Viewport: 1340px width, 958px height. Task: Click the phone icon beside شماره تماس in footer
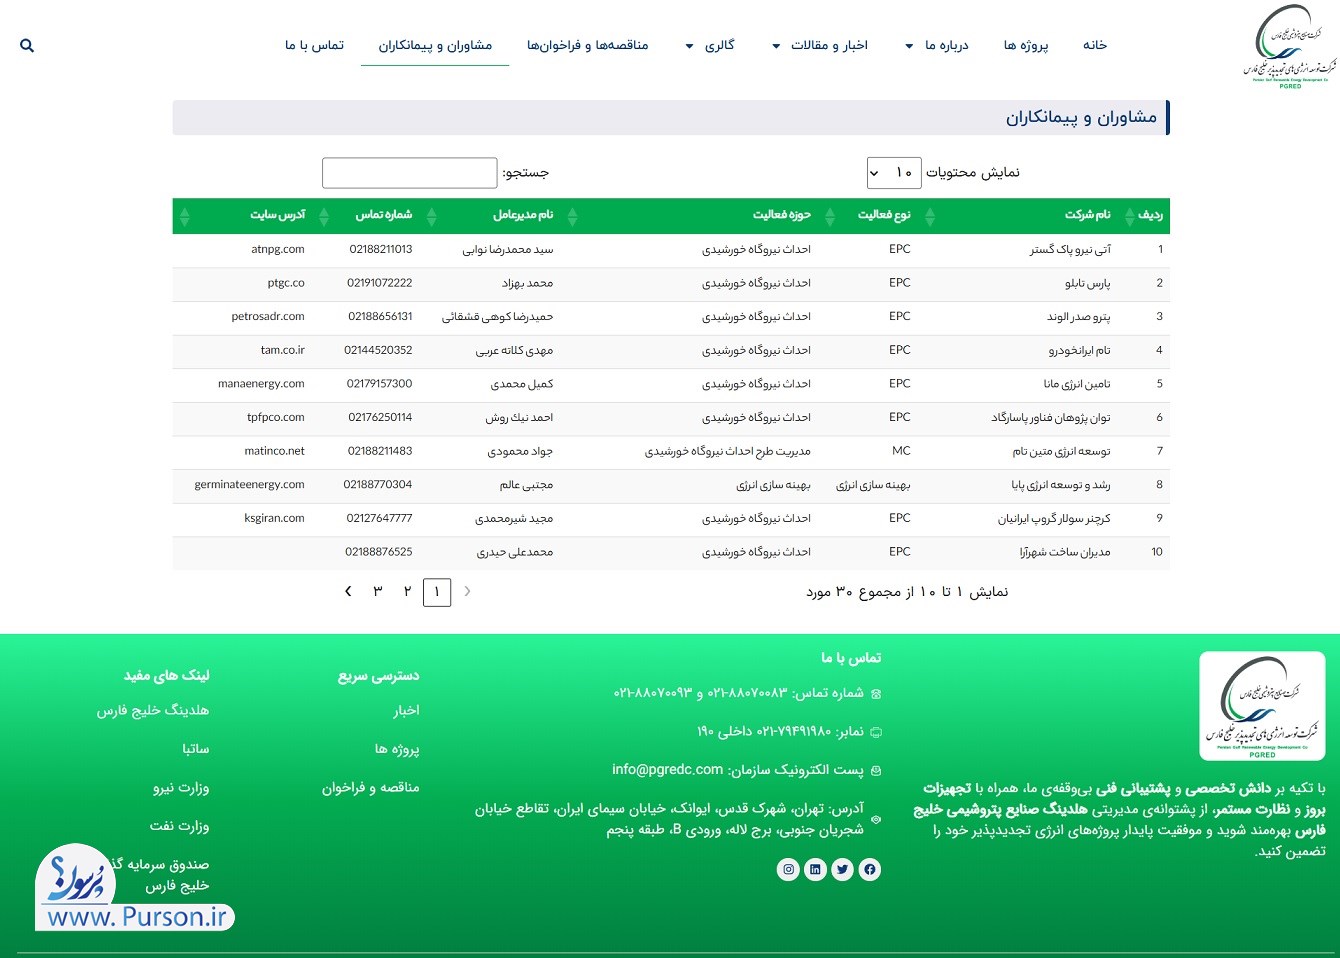click(876, 694)
